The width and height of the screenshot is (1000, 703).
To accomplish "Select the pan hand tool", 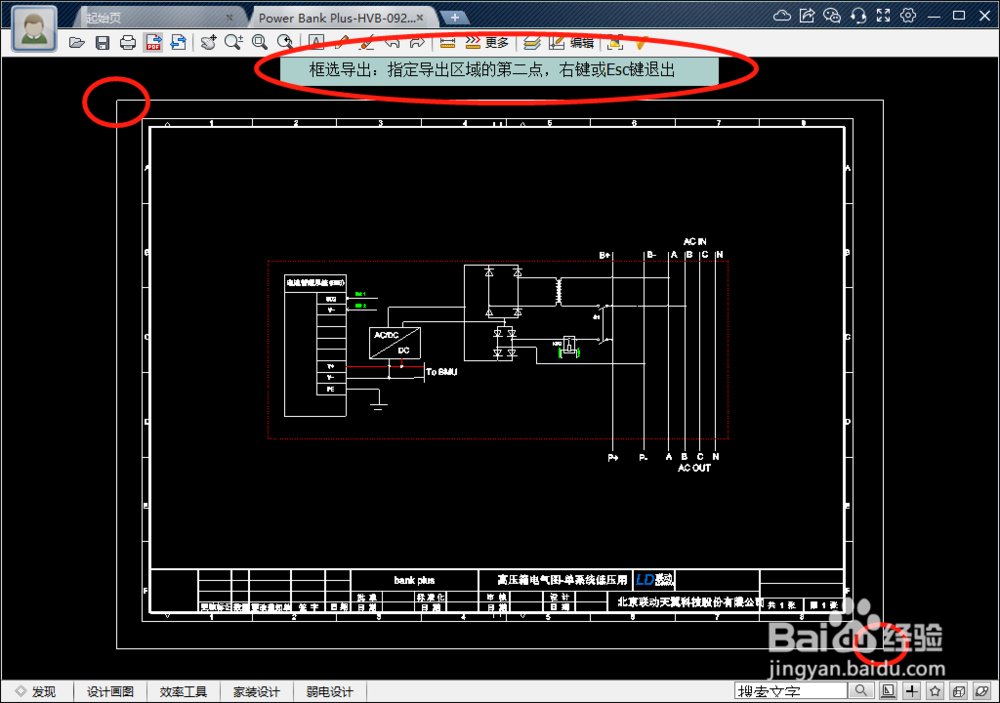I will click(209, 43).
